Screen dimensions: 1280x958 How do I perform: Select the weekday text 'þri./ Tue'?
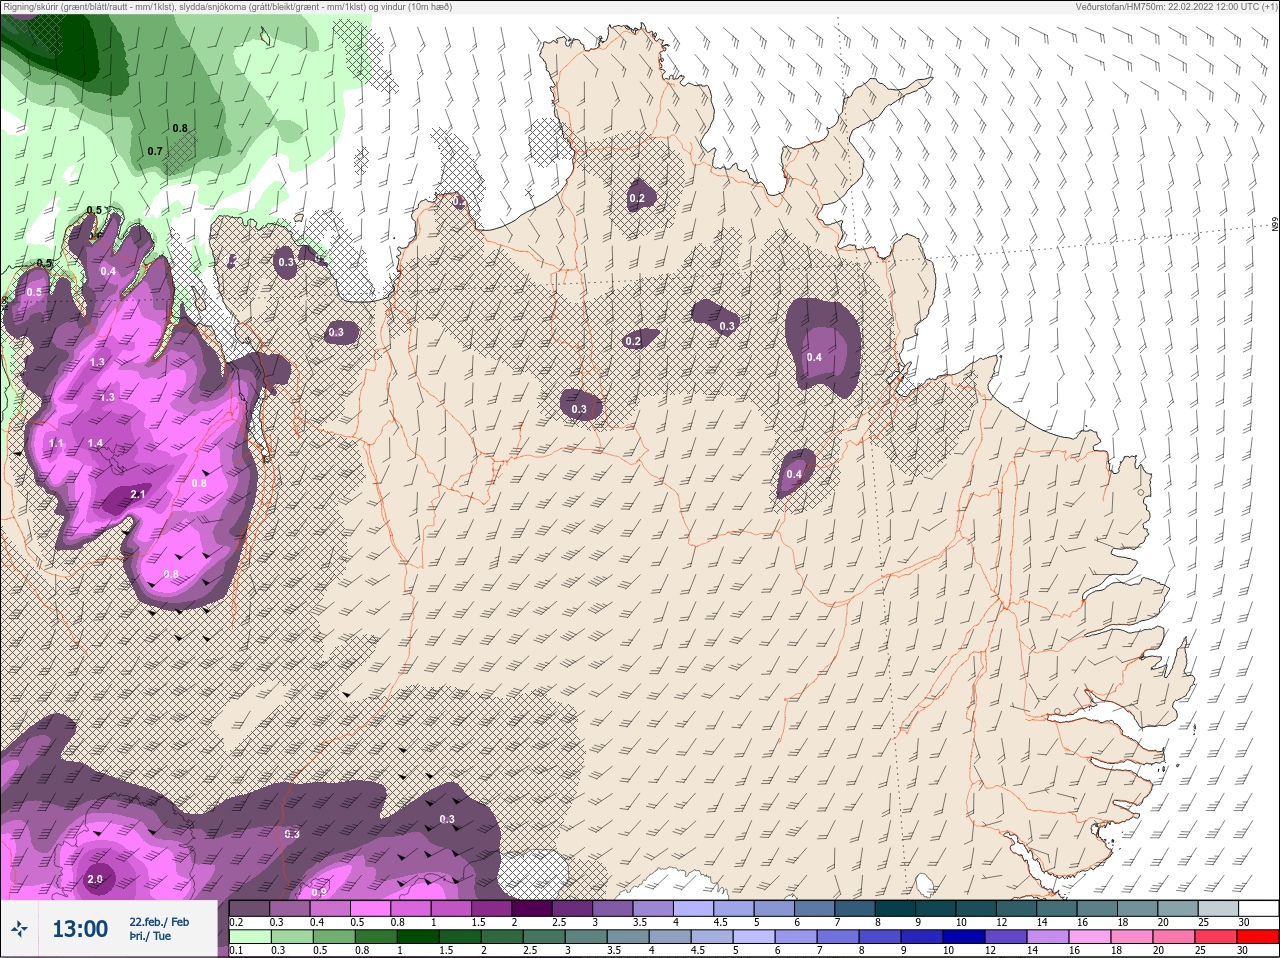pos(150,936)
